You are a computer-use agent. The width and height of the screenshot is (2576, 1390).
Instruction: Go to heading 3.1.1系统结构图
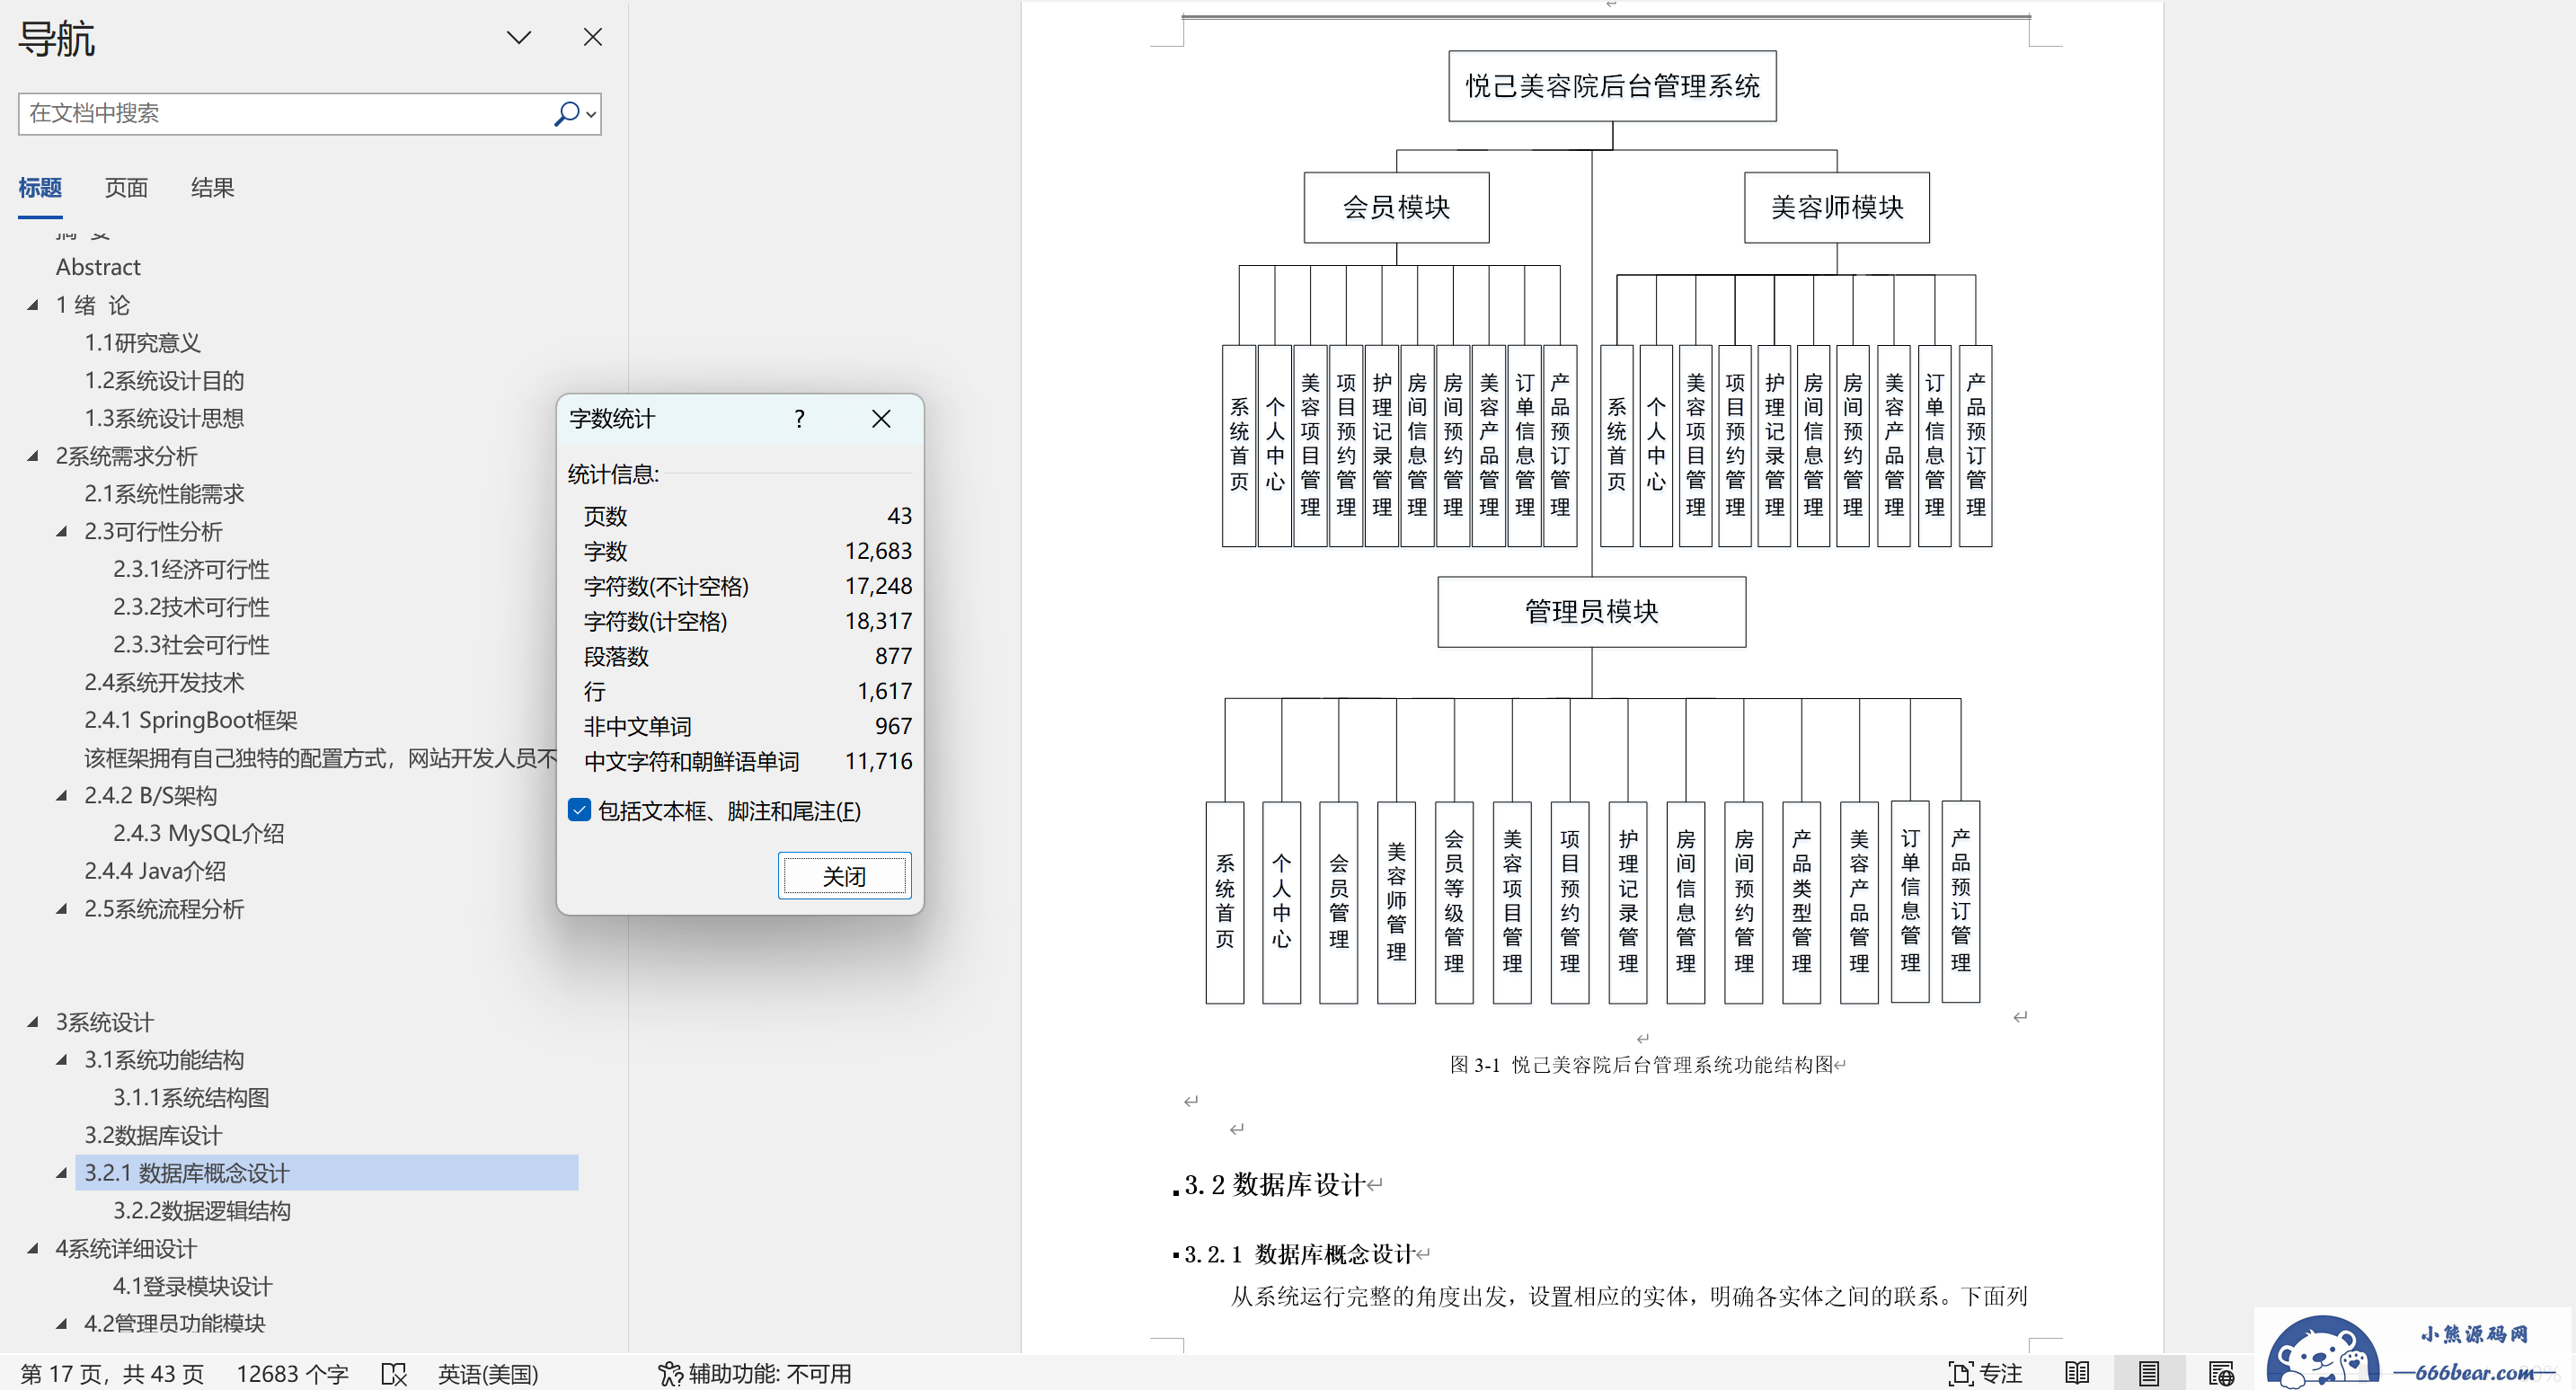(x=191, y=1097)
